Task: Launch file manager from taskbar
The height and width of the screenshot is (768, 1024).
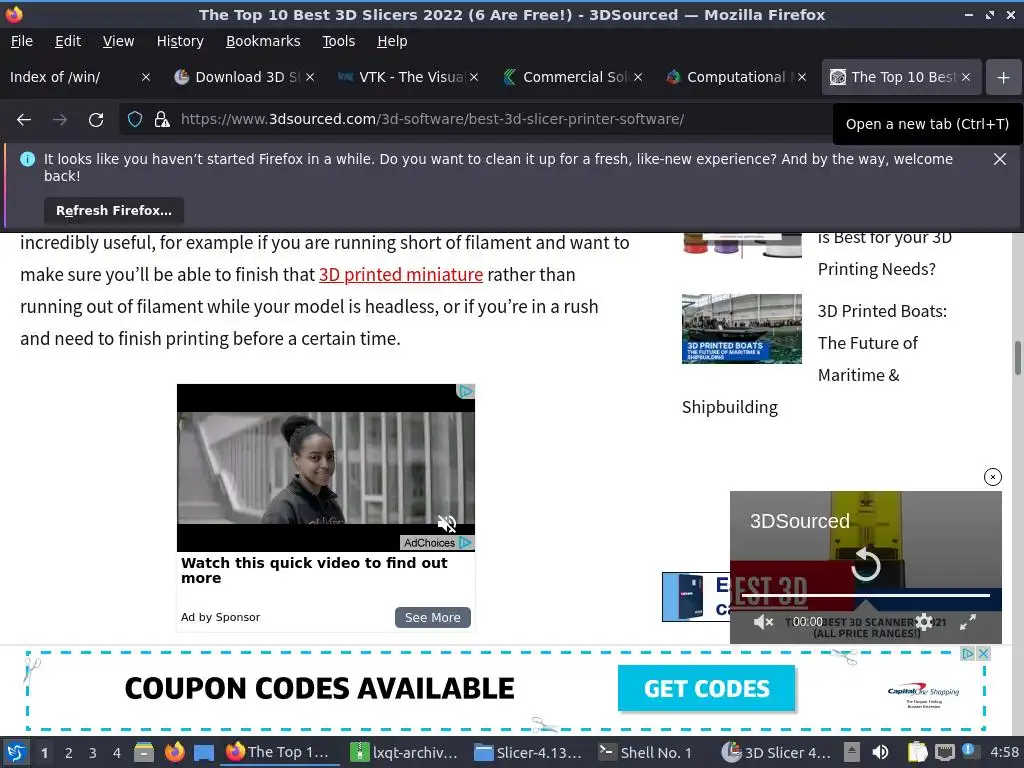Action: [x=144, y=752]
